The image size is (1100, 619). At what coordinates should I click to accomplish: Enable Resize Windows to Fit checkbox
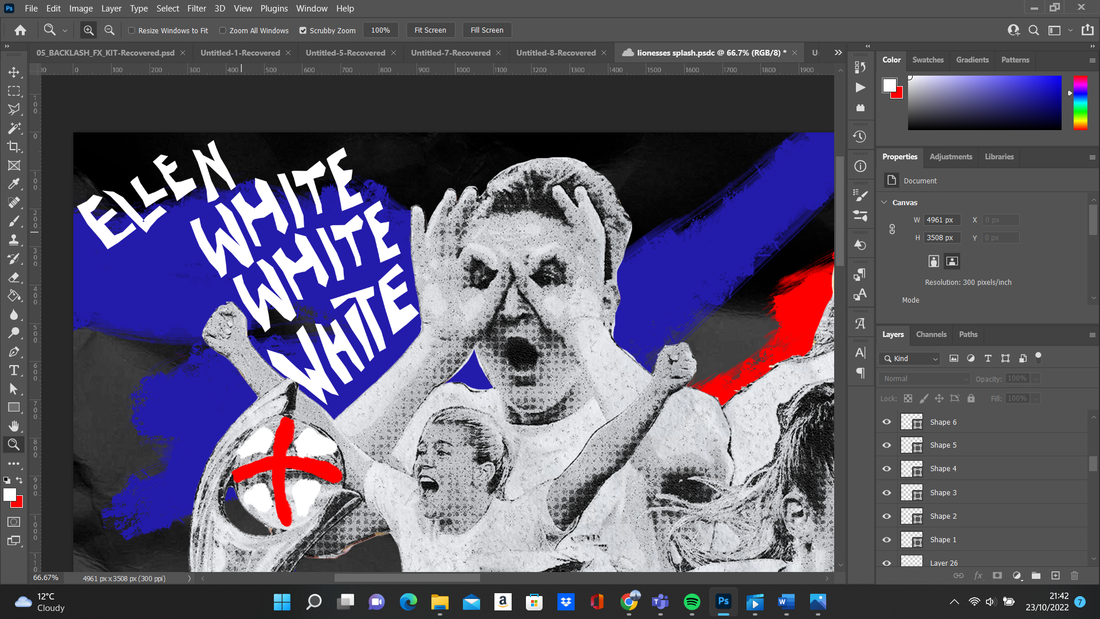pos(131,30)
